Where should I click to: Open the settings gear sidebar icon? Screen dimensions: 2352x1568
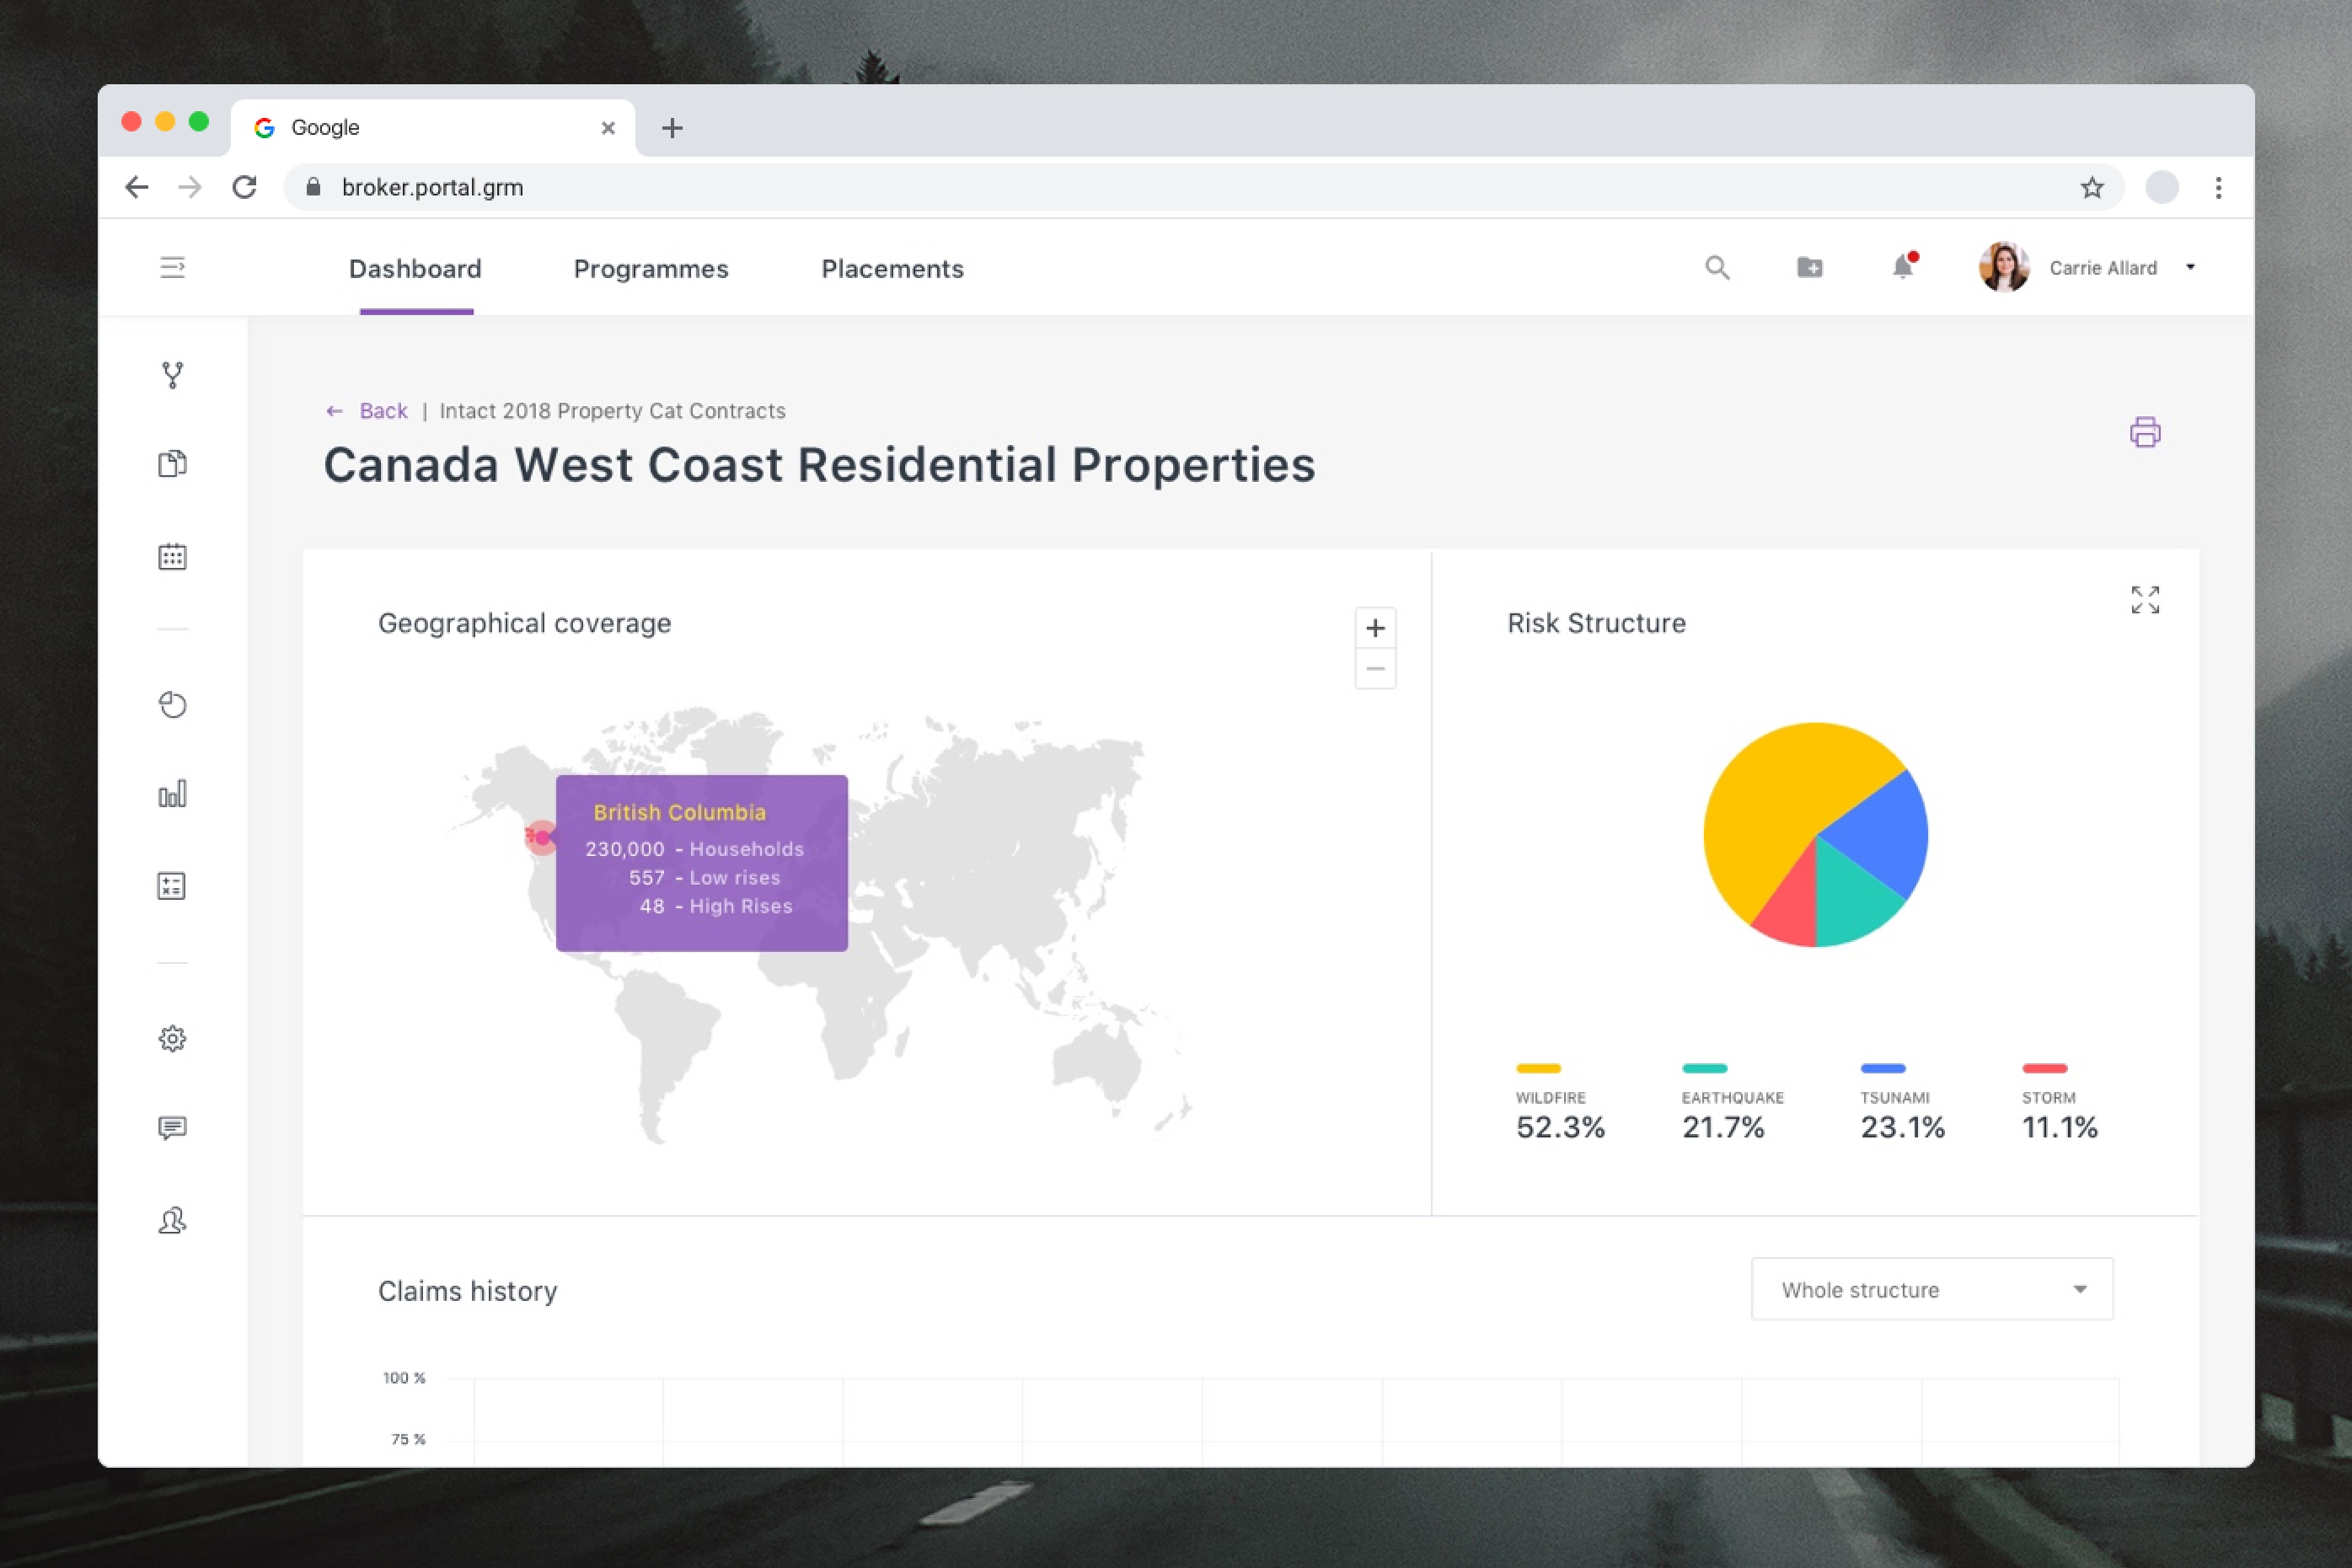pos(172,1039)
